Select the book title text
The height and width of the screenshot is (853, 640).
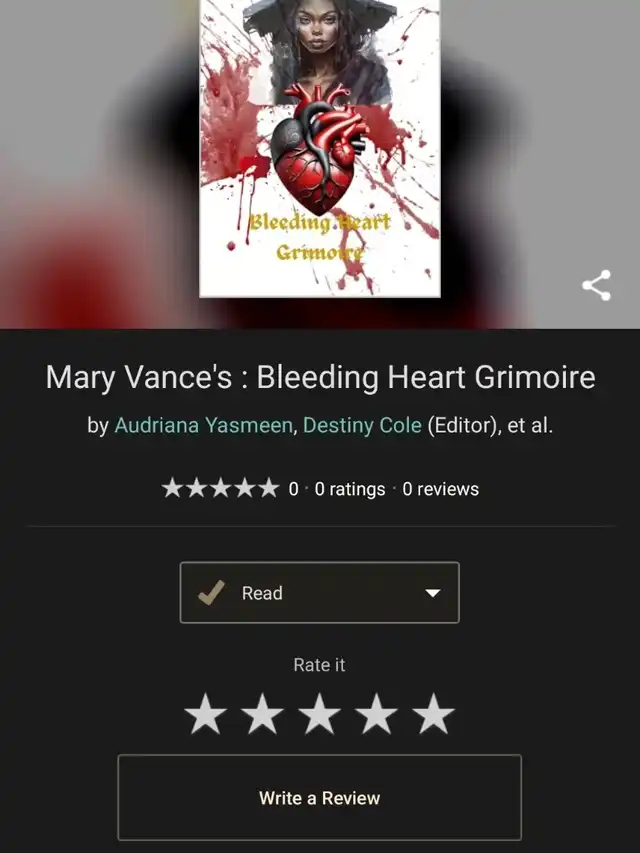[320, 376]
